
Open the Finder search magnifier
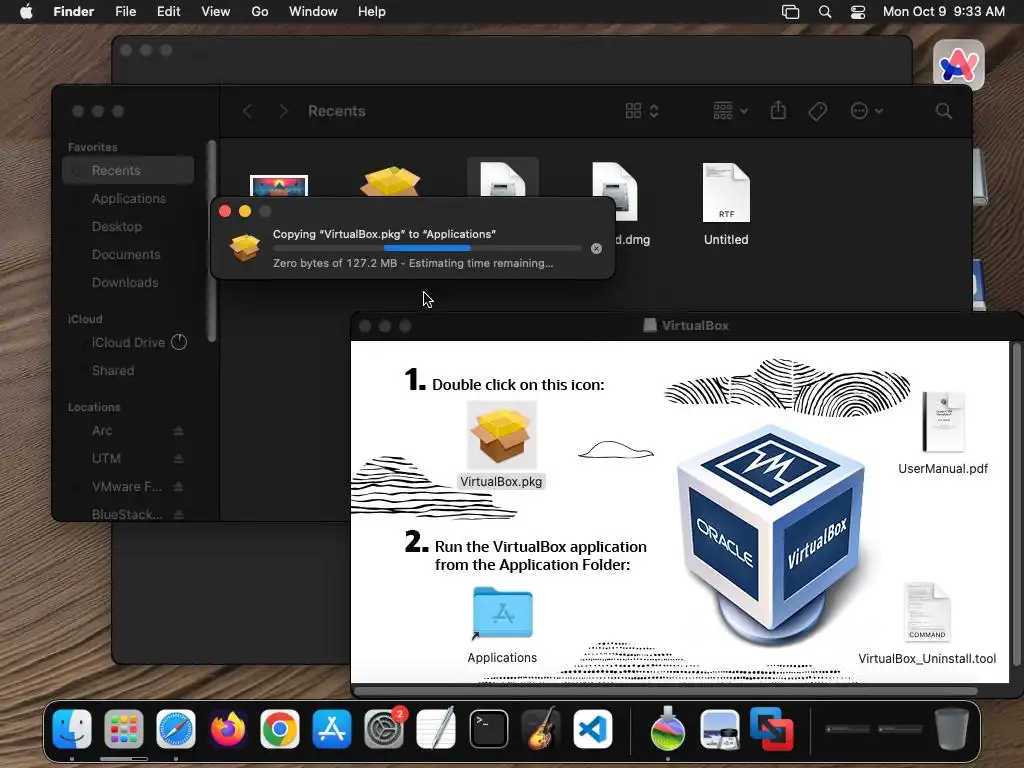[x=943, y=111]
